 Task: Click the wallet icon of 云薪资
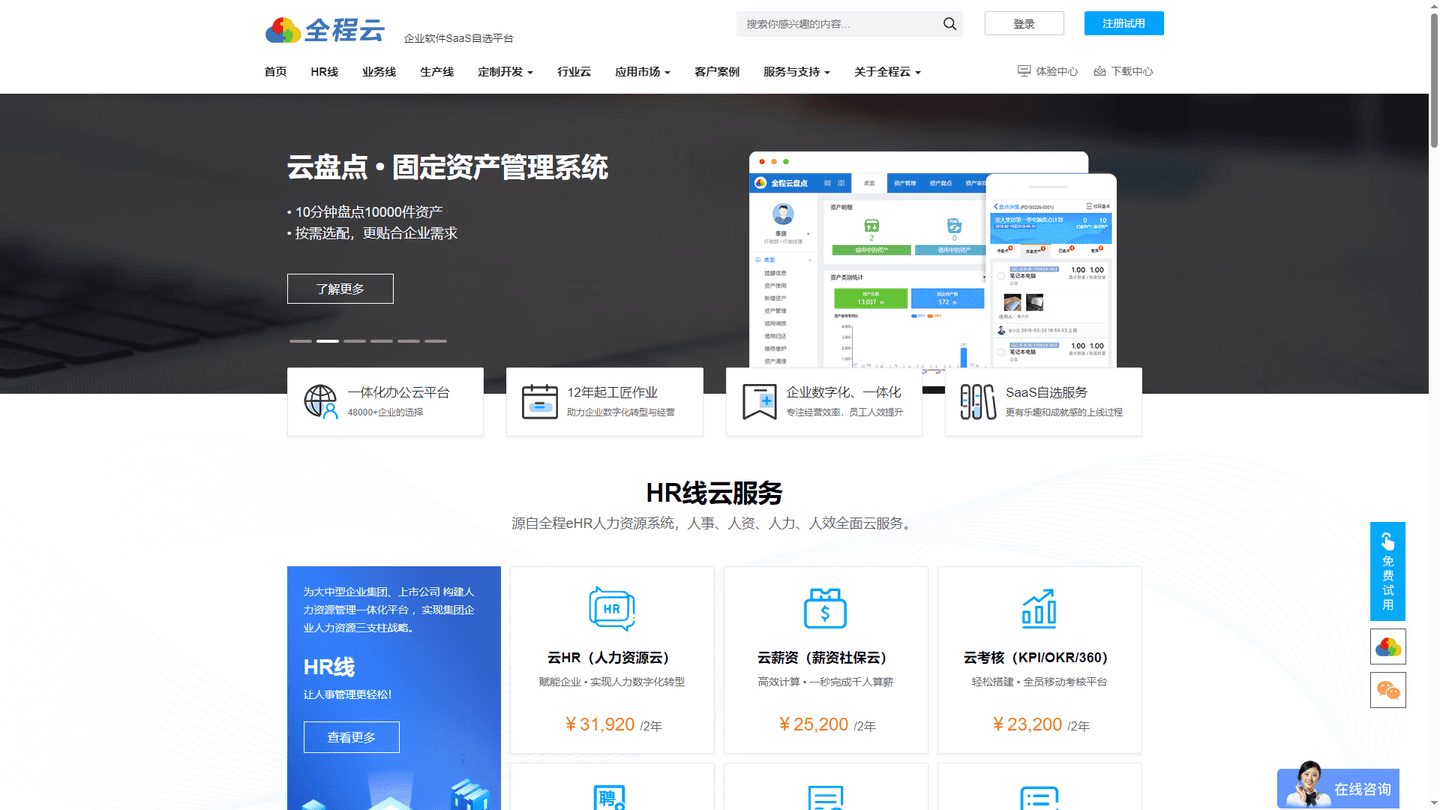point(826,608)
